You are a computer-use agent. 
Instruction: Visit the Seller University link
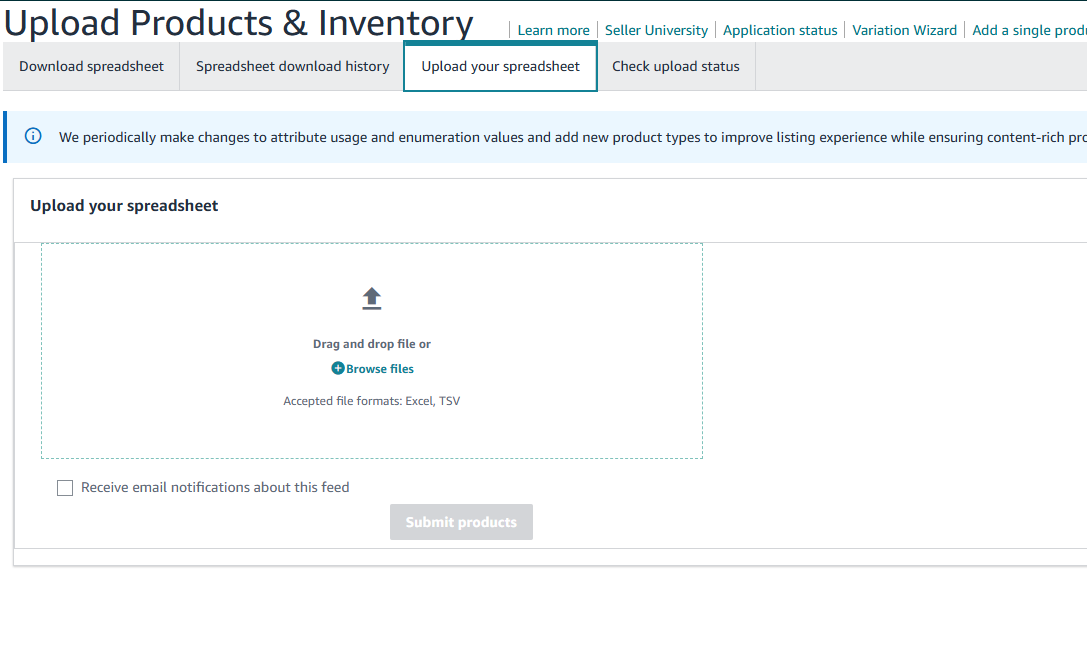656,30
